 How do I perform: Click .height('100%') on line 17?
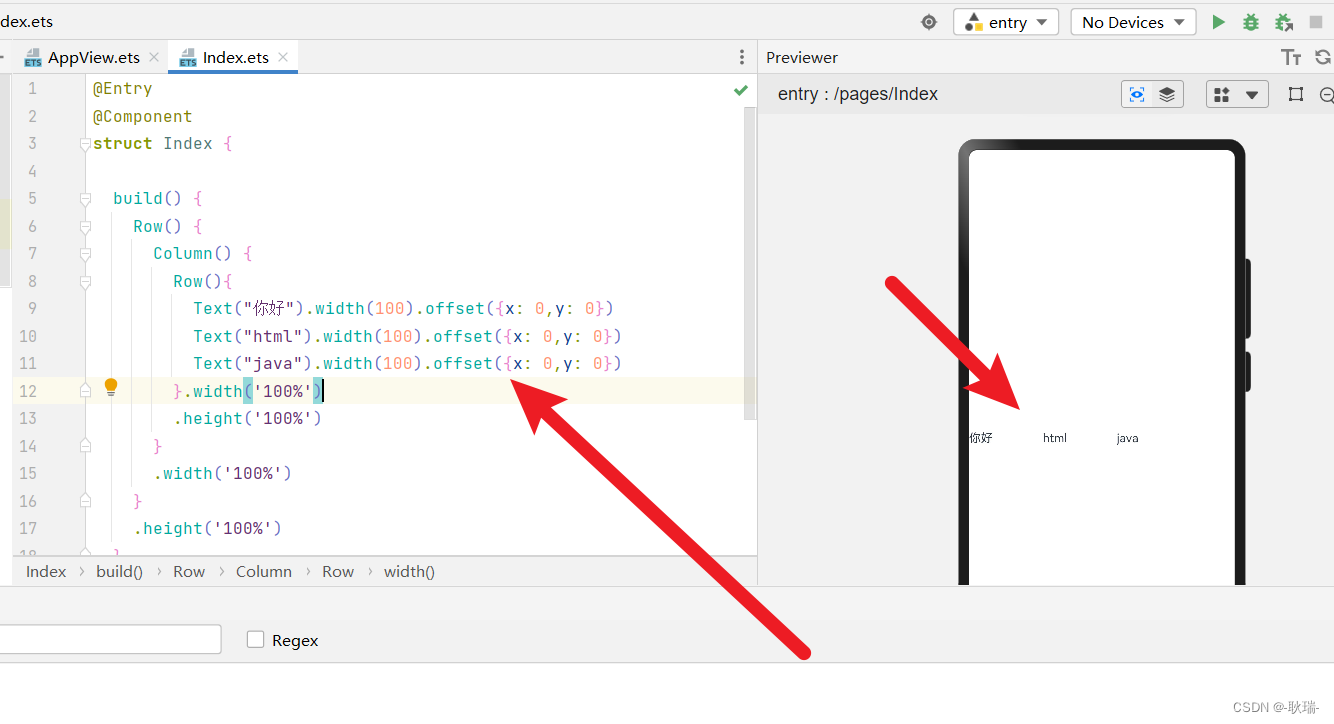coord(208,529)
